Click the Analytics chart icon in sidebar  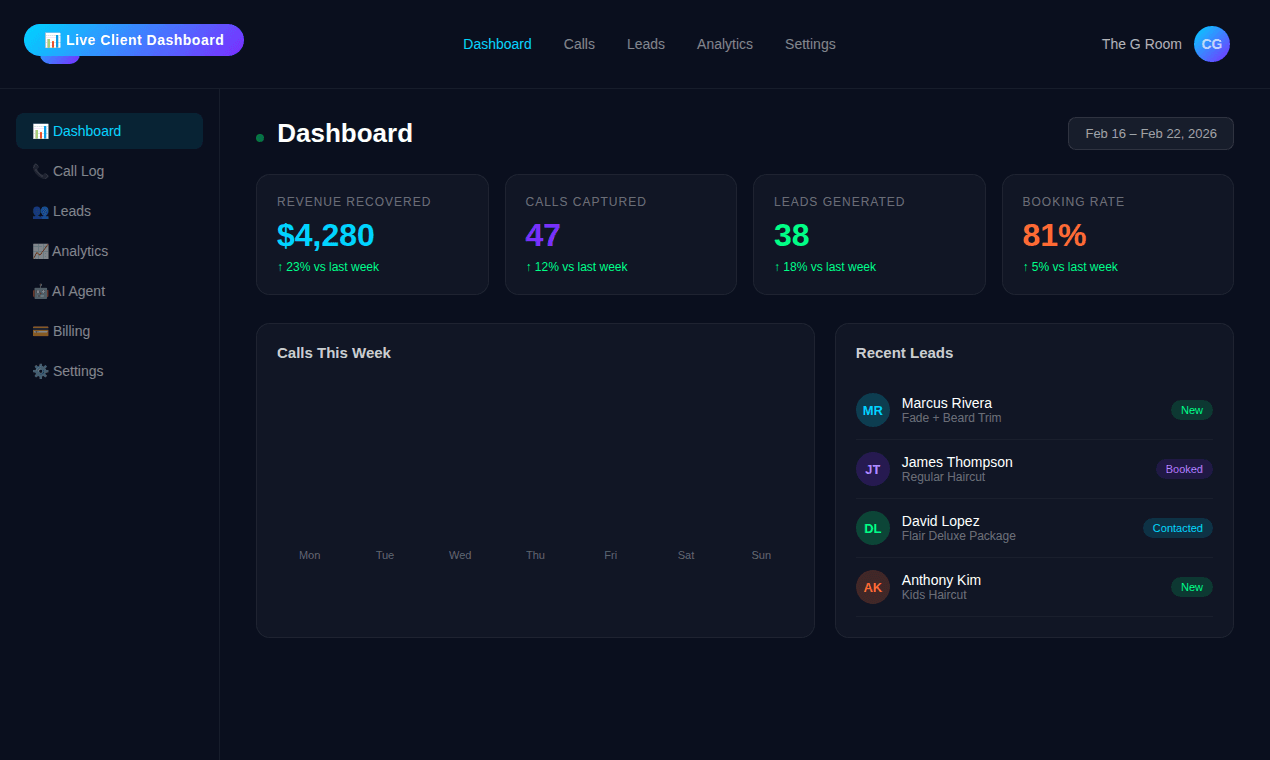pyautogui.click(x=40, y=251)
